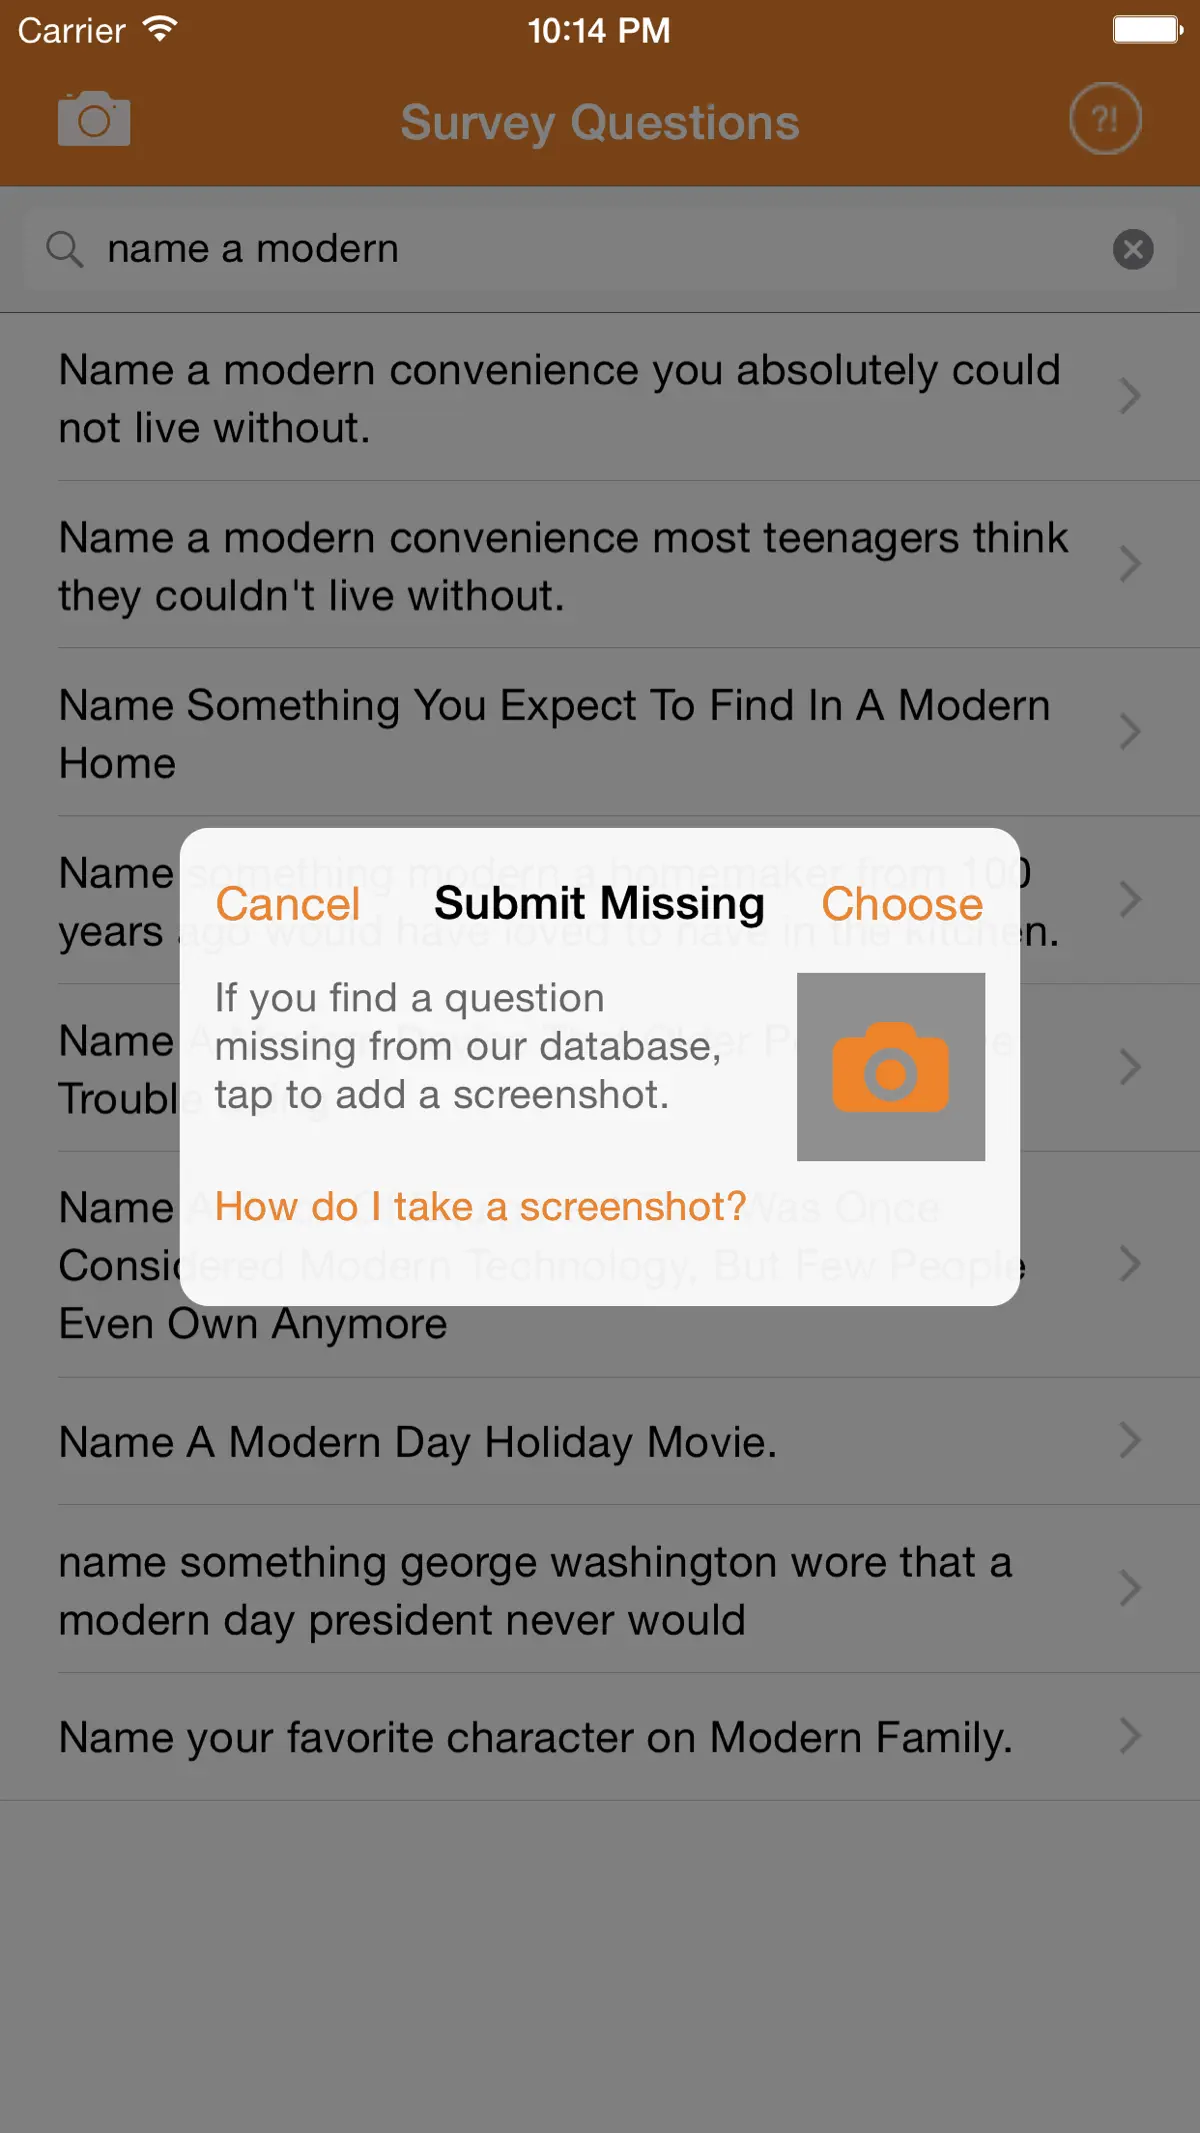Open the george washington wore question
This screenshot has width=1200, height=2133.
pos(600,1589)
